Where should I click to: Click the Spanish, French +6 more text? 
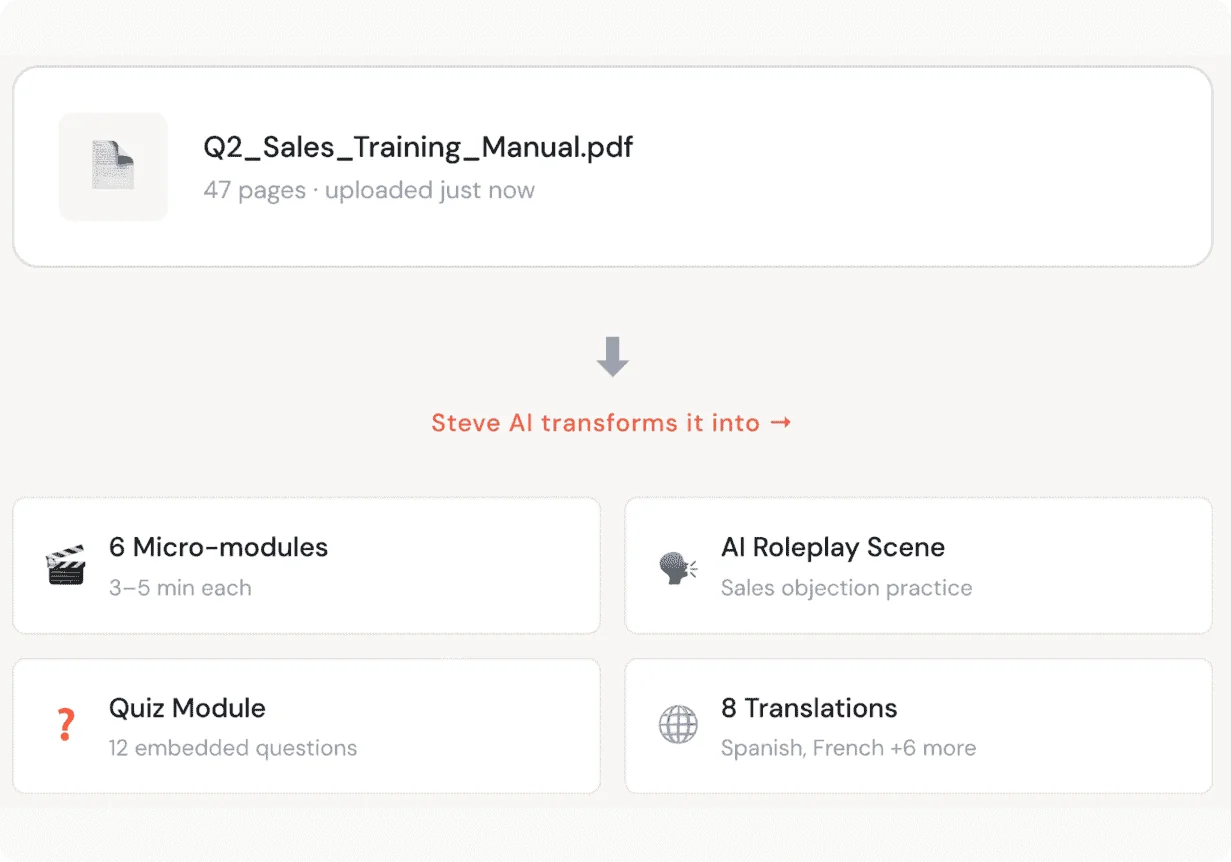click(848, 748)
